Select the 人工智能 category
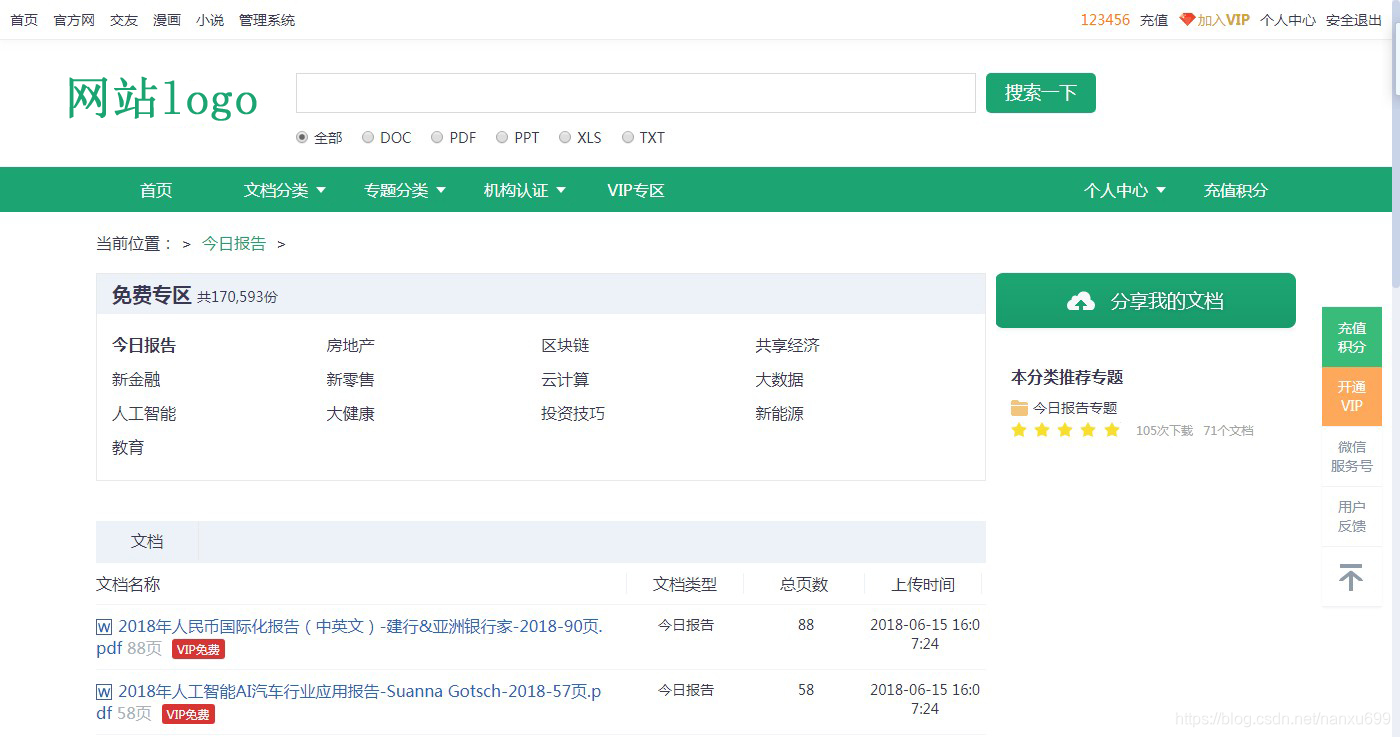This screenshot has width=1400, height=737. 144,413
